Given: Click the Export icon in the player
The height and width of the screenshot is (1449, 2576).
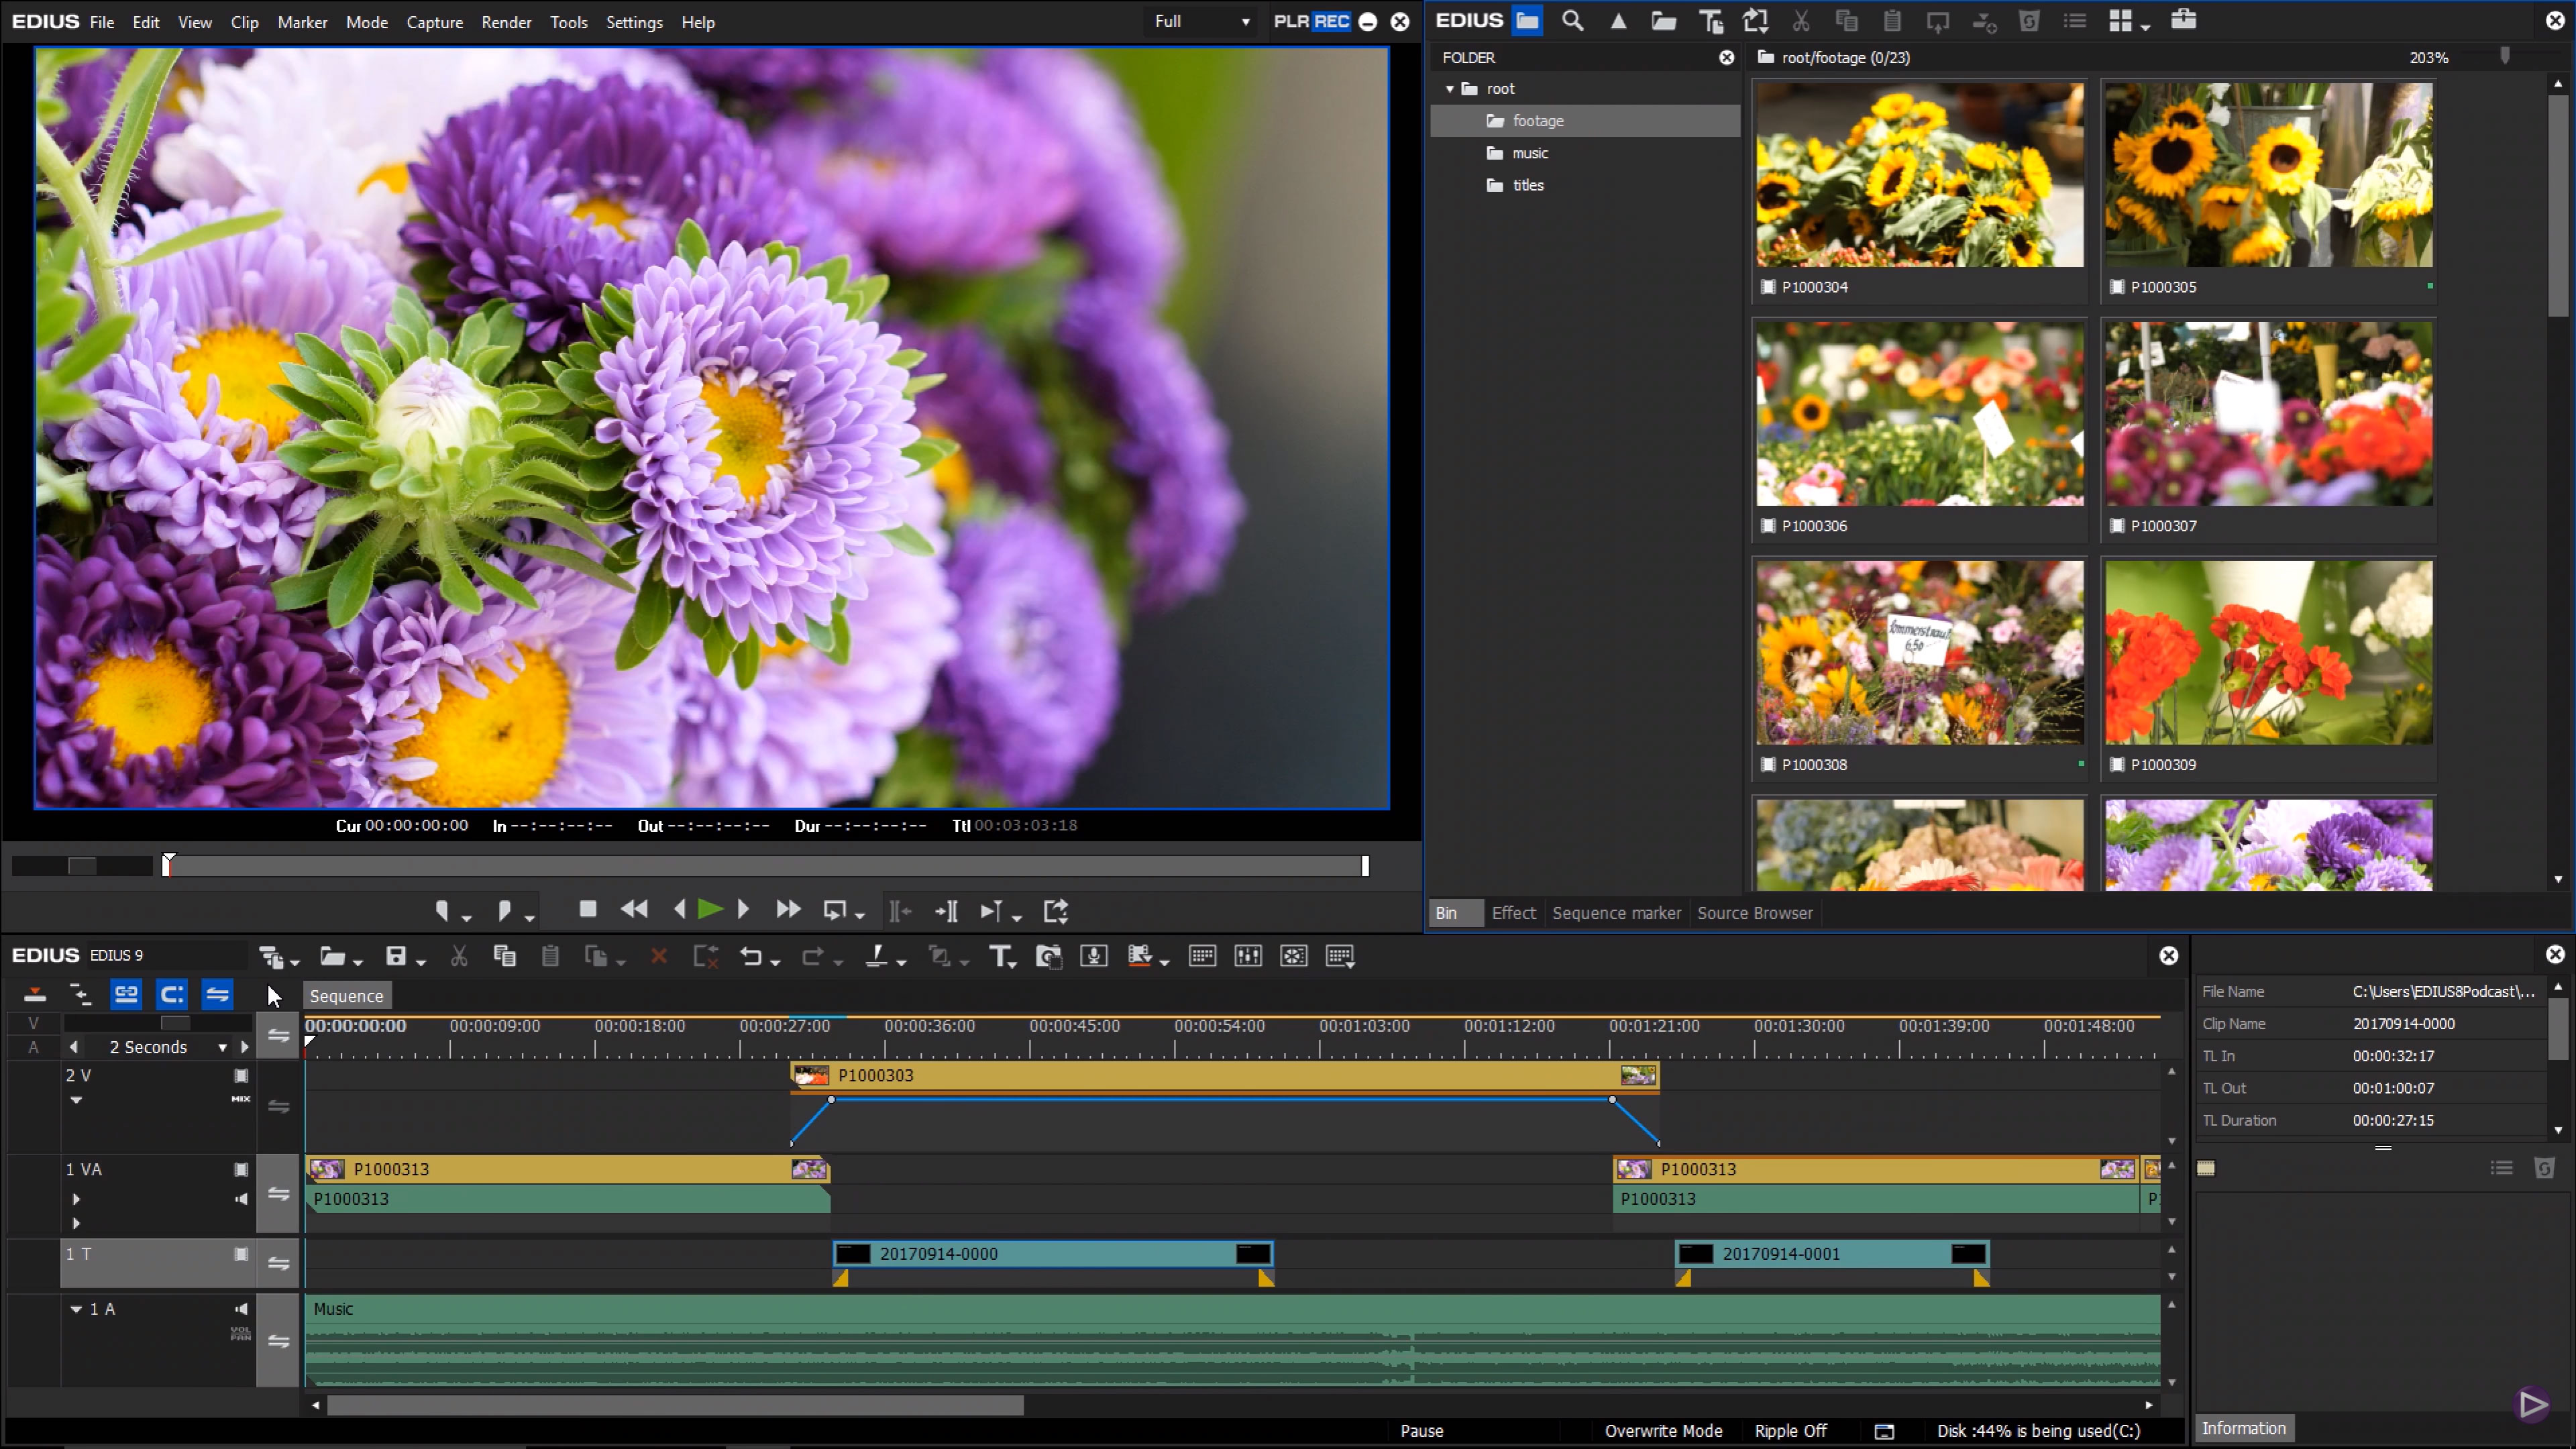Looking at the screenshot, I should [1056, 910].
